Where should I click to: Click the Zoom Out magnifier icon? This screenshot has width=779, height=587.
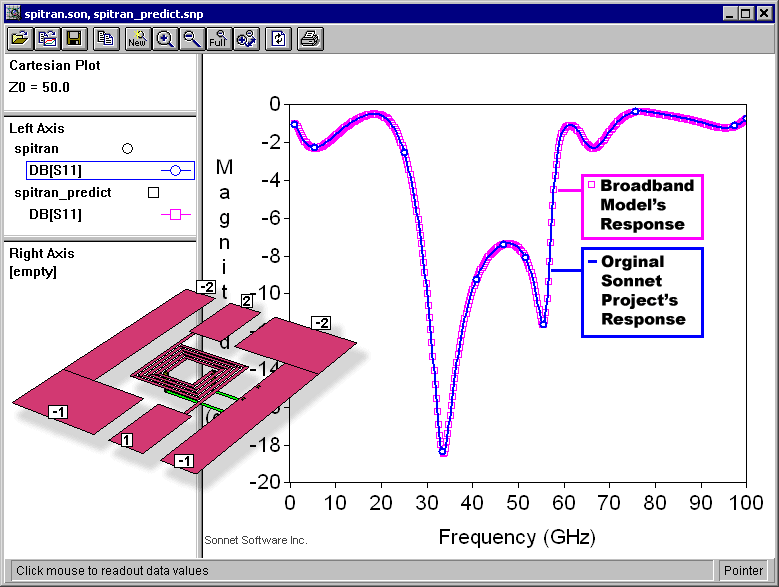[191, 39]
